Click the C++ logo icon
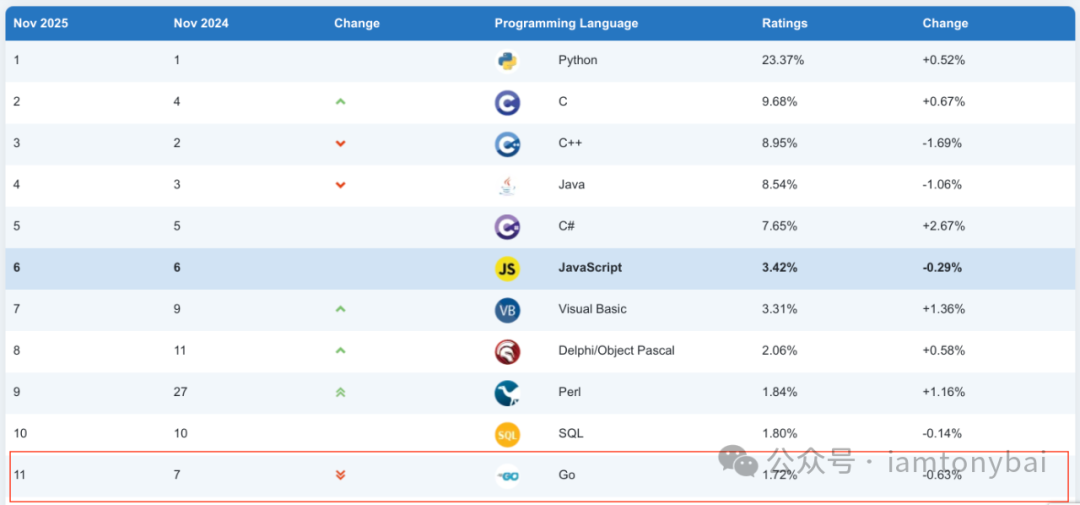The height and width of the screenshot is (505, 1080). [507, 144]
